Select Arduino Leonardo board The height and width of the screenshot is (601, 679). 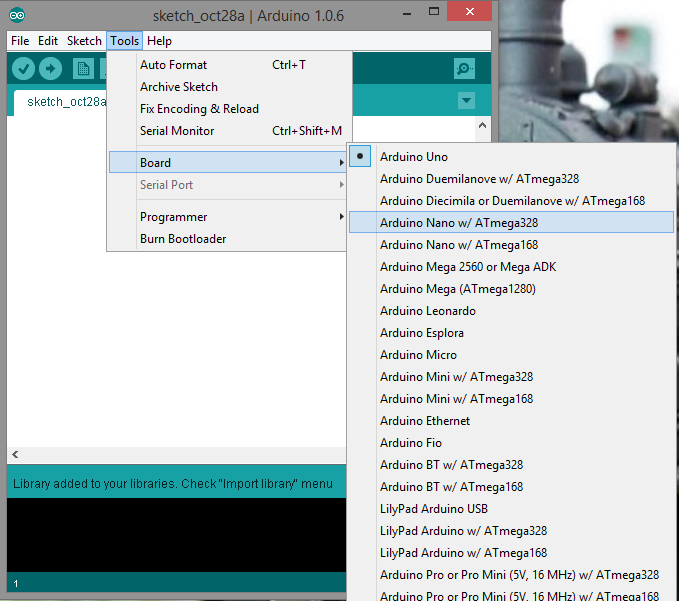point(511,311)
